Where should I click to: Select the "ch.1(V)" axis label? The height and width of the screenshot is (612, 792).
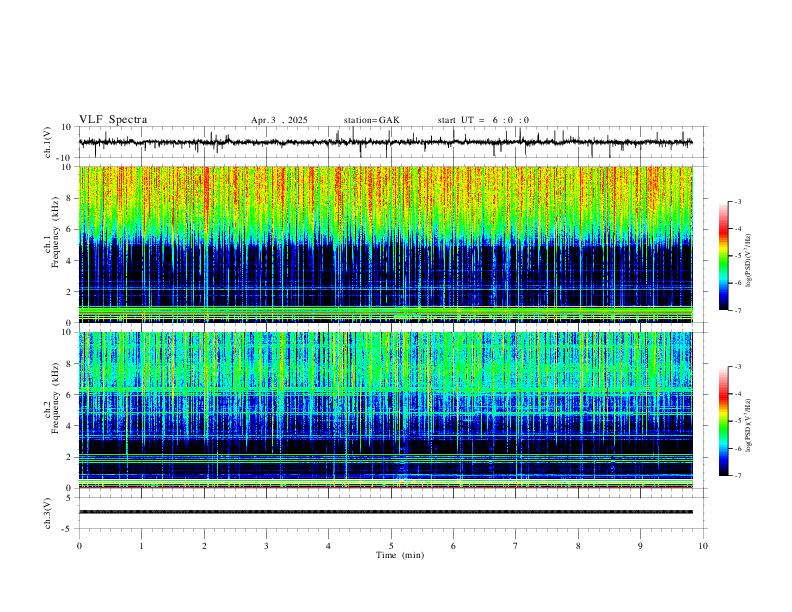point(48,142)
